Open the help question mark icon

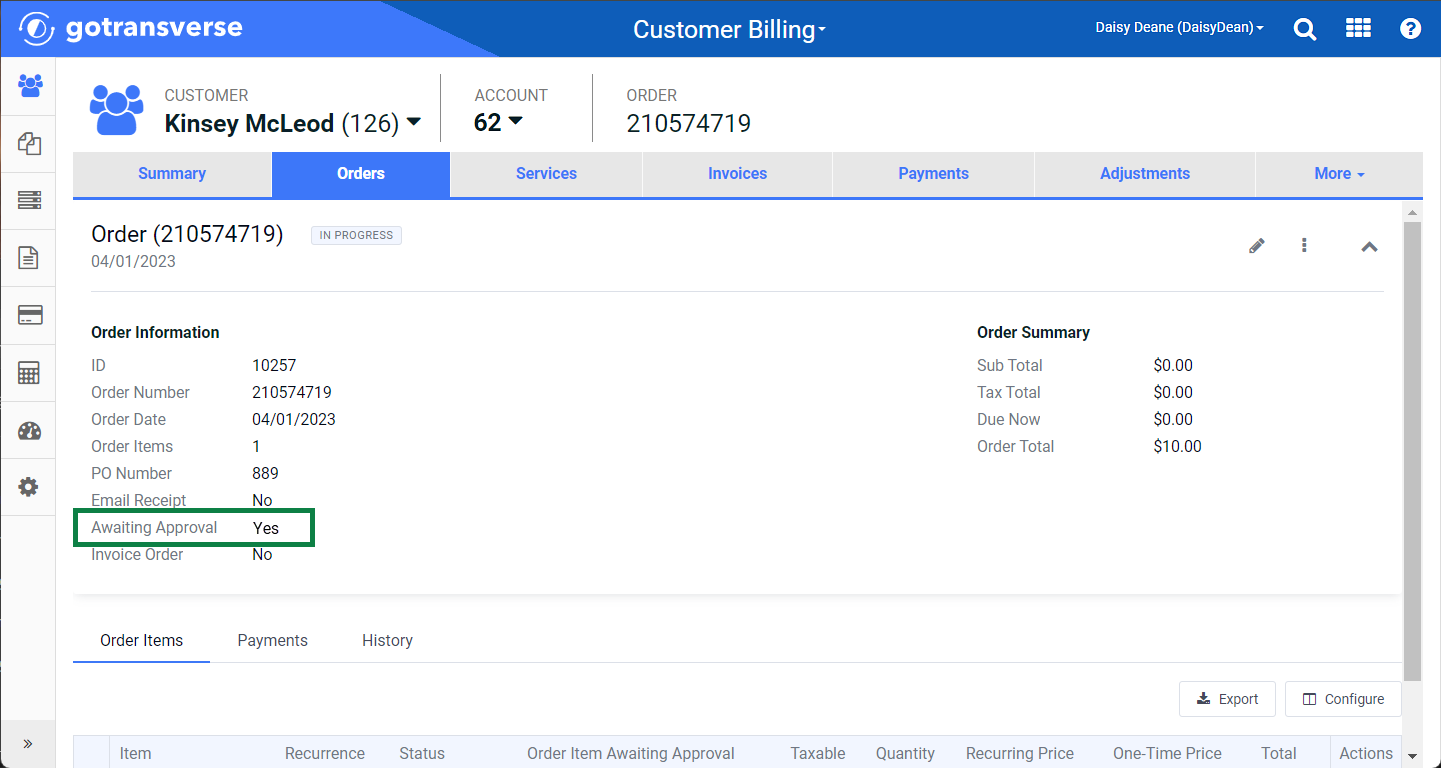(1411, 29)
